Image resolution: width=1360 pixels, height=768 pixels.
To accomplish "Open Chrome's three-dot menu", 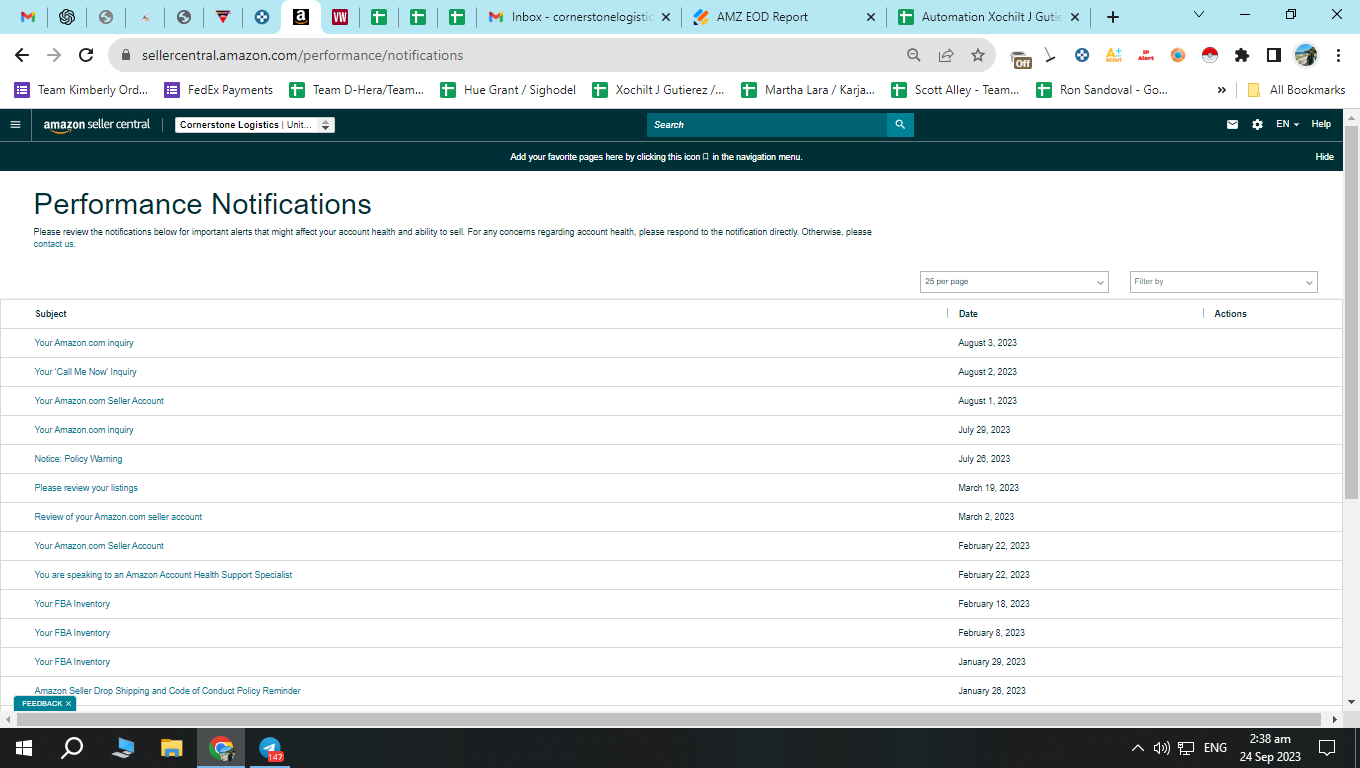I will [x=1337, y=55].
